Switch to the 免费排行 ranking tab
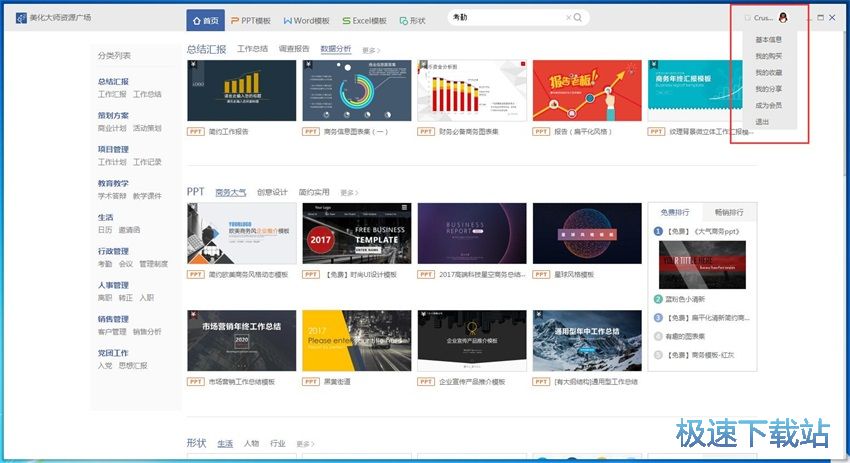The image size is (850, 463). coord(675,212)
